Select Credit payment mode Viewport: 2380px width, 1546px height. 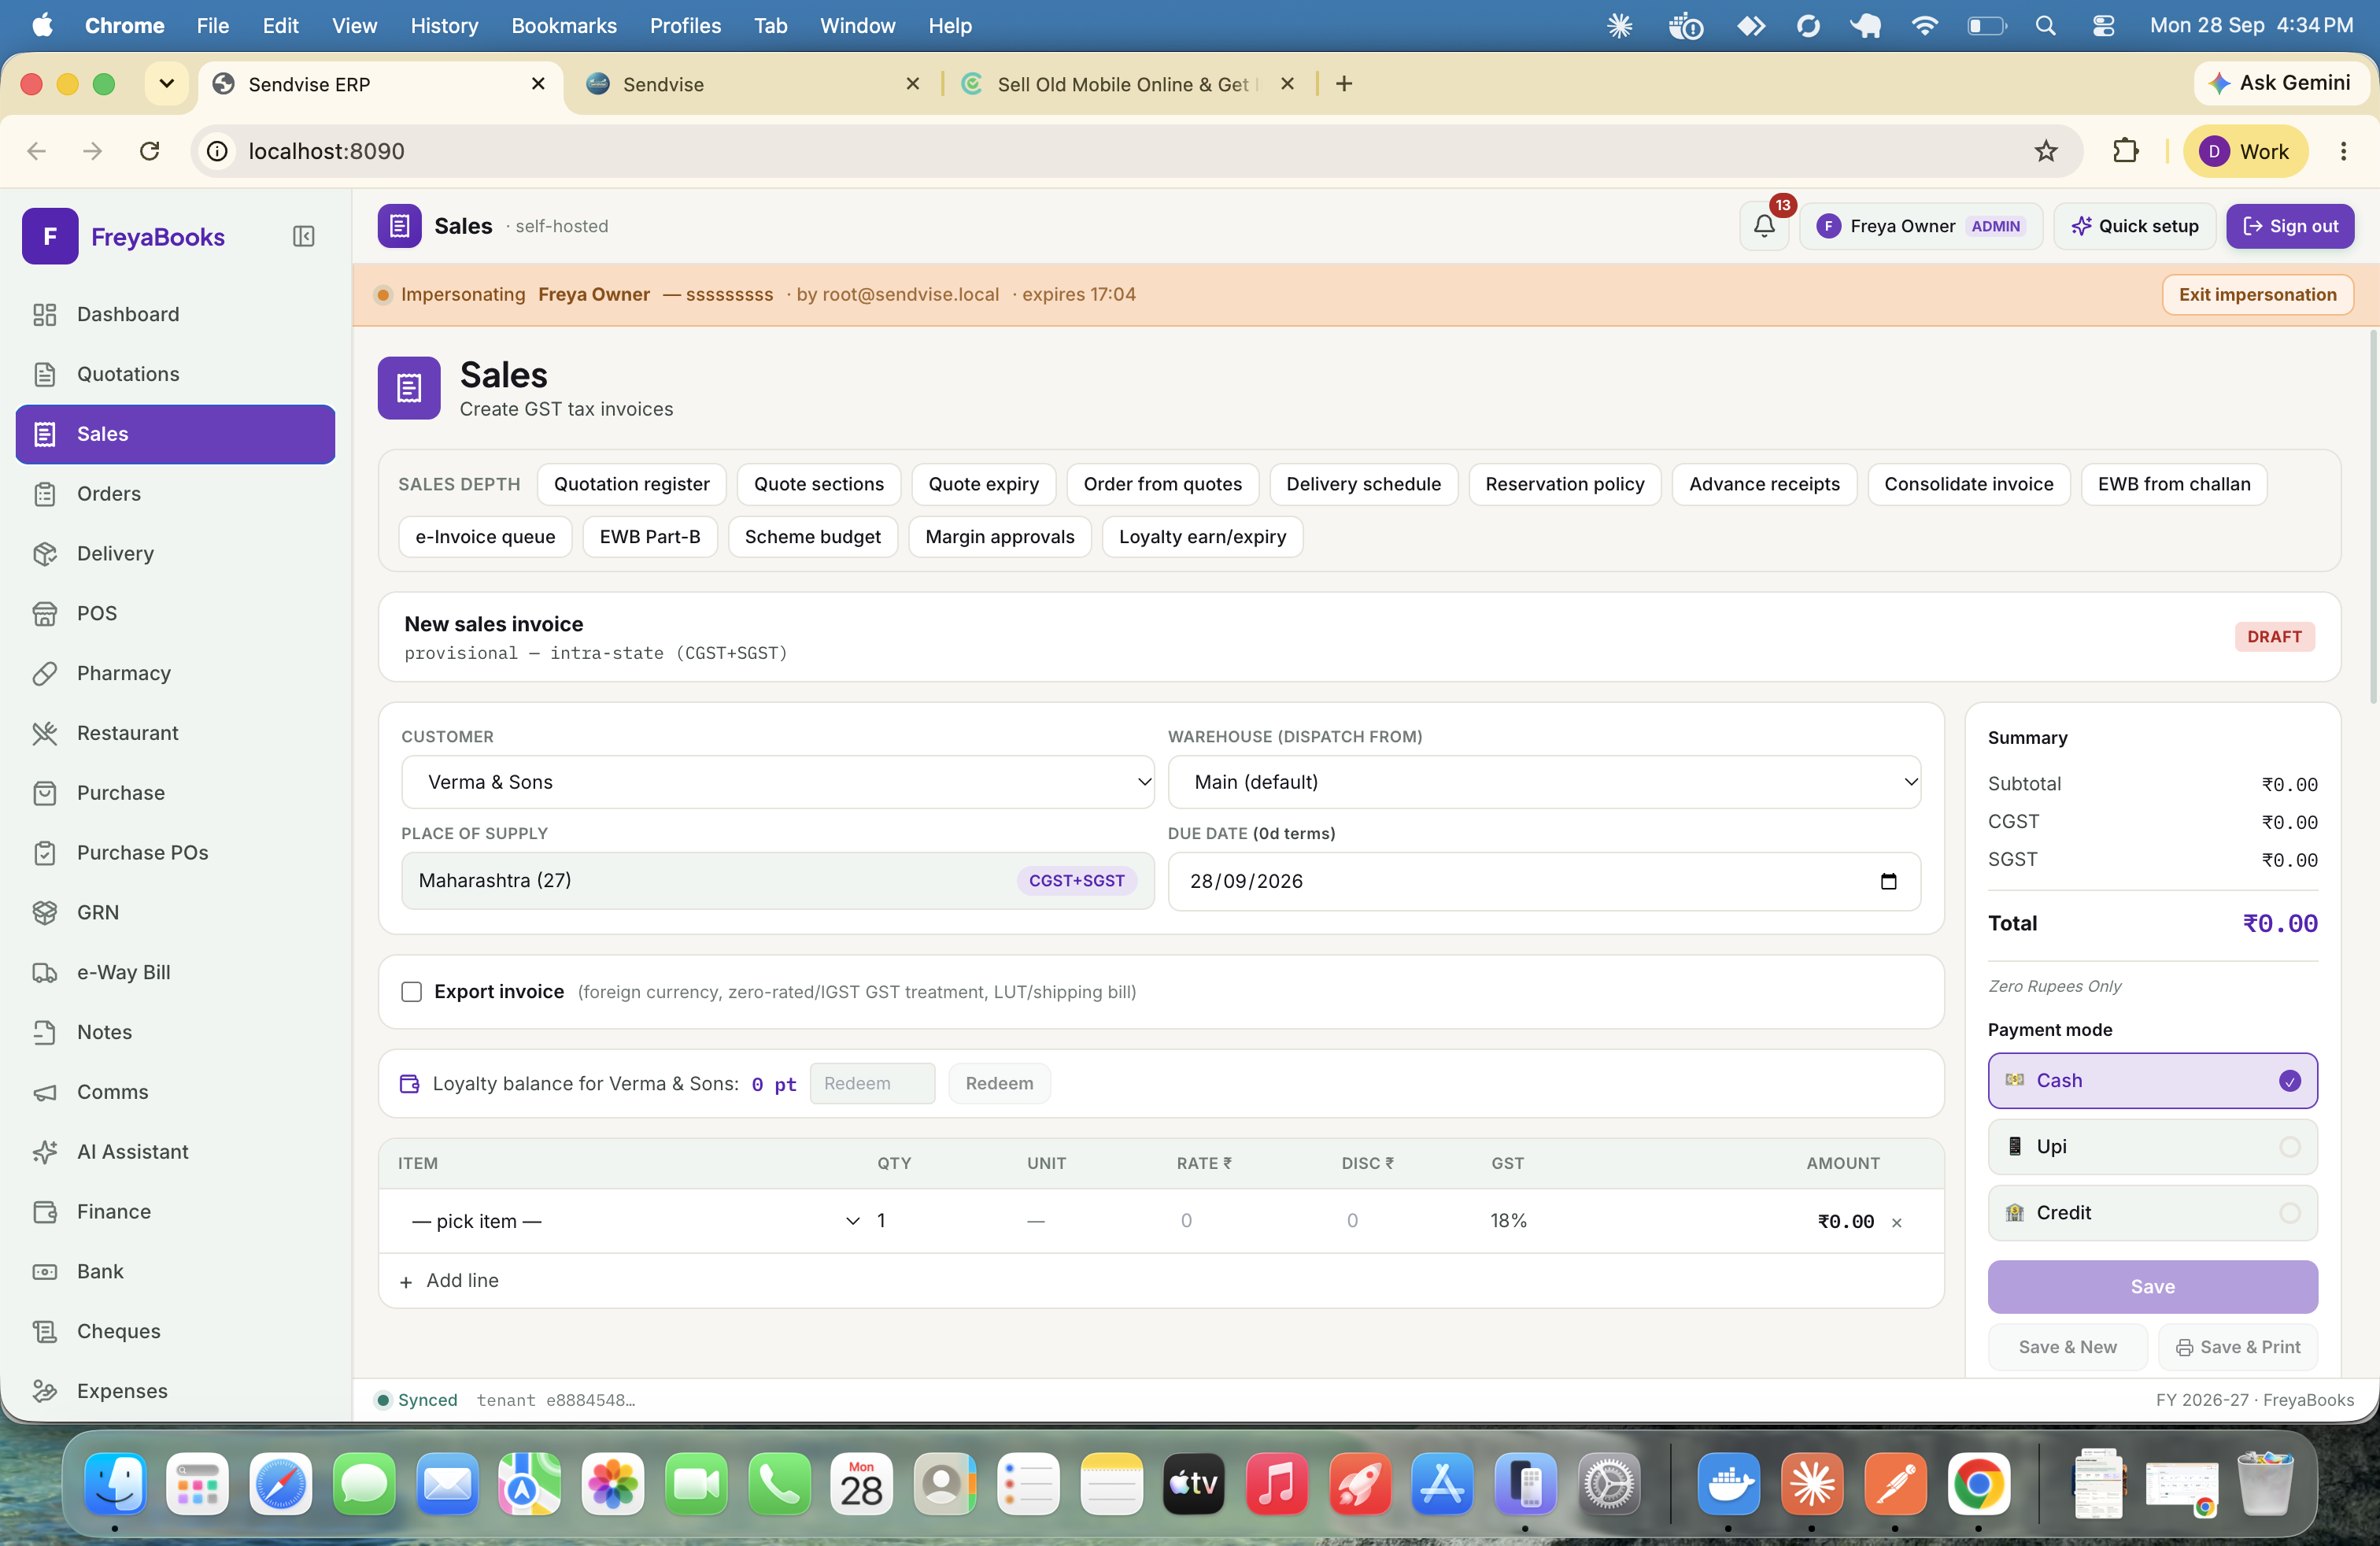[x=2152, y=1213]
